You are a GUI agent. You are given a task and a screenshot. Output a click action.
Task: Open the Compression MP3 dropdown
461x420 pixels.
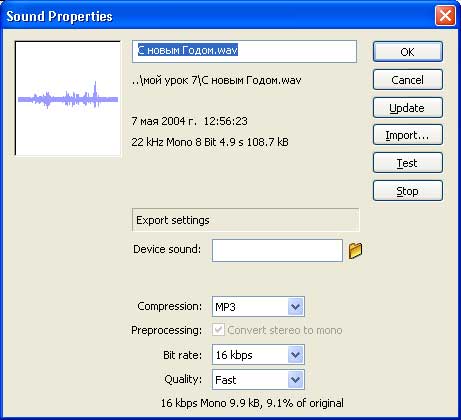(x=258, y=306)
